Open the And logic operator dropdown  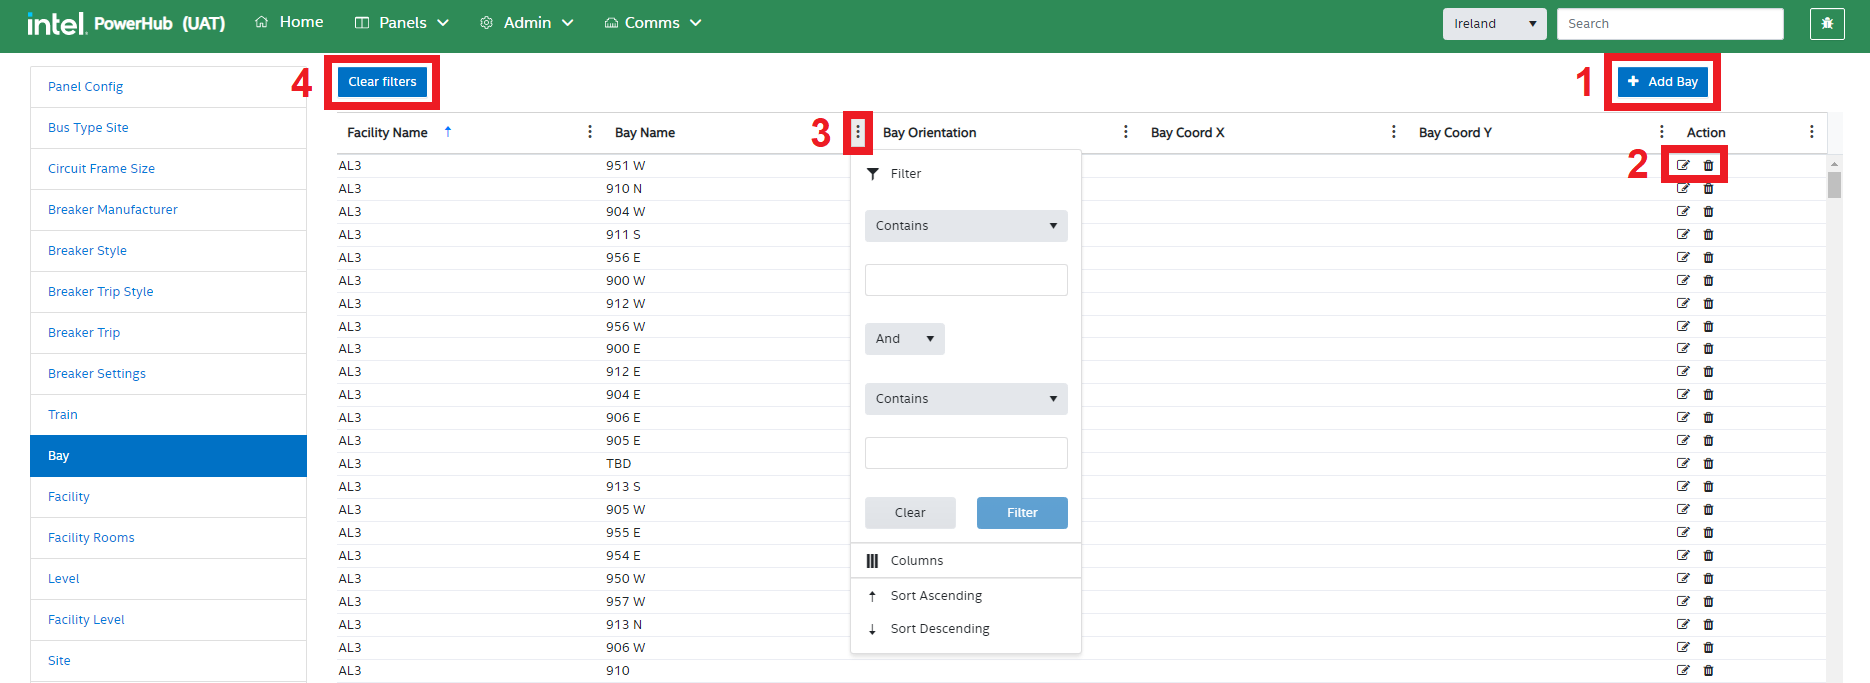(x=904, y=339)
